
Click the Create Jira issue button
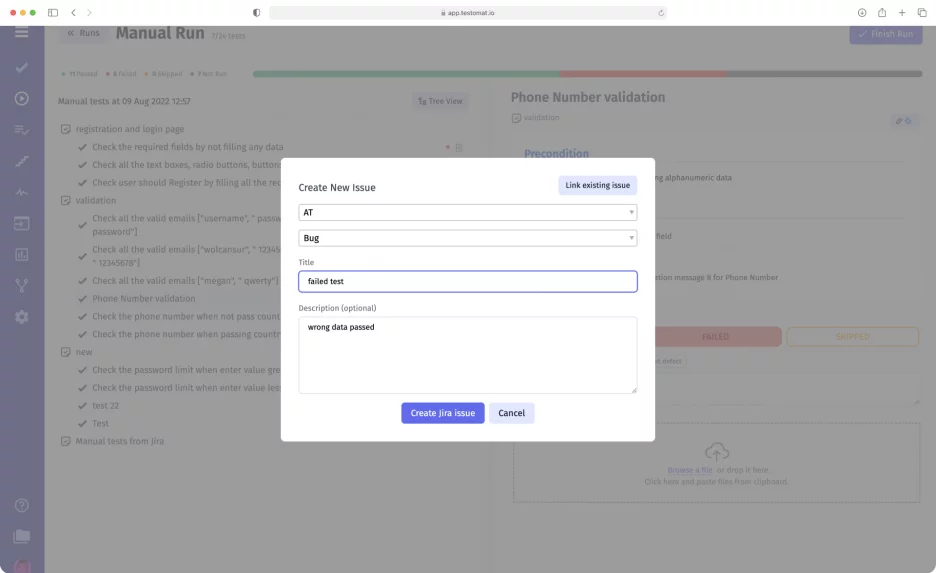click(x=442, y=413)
